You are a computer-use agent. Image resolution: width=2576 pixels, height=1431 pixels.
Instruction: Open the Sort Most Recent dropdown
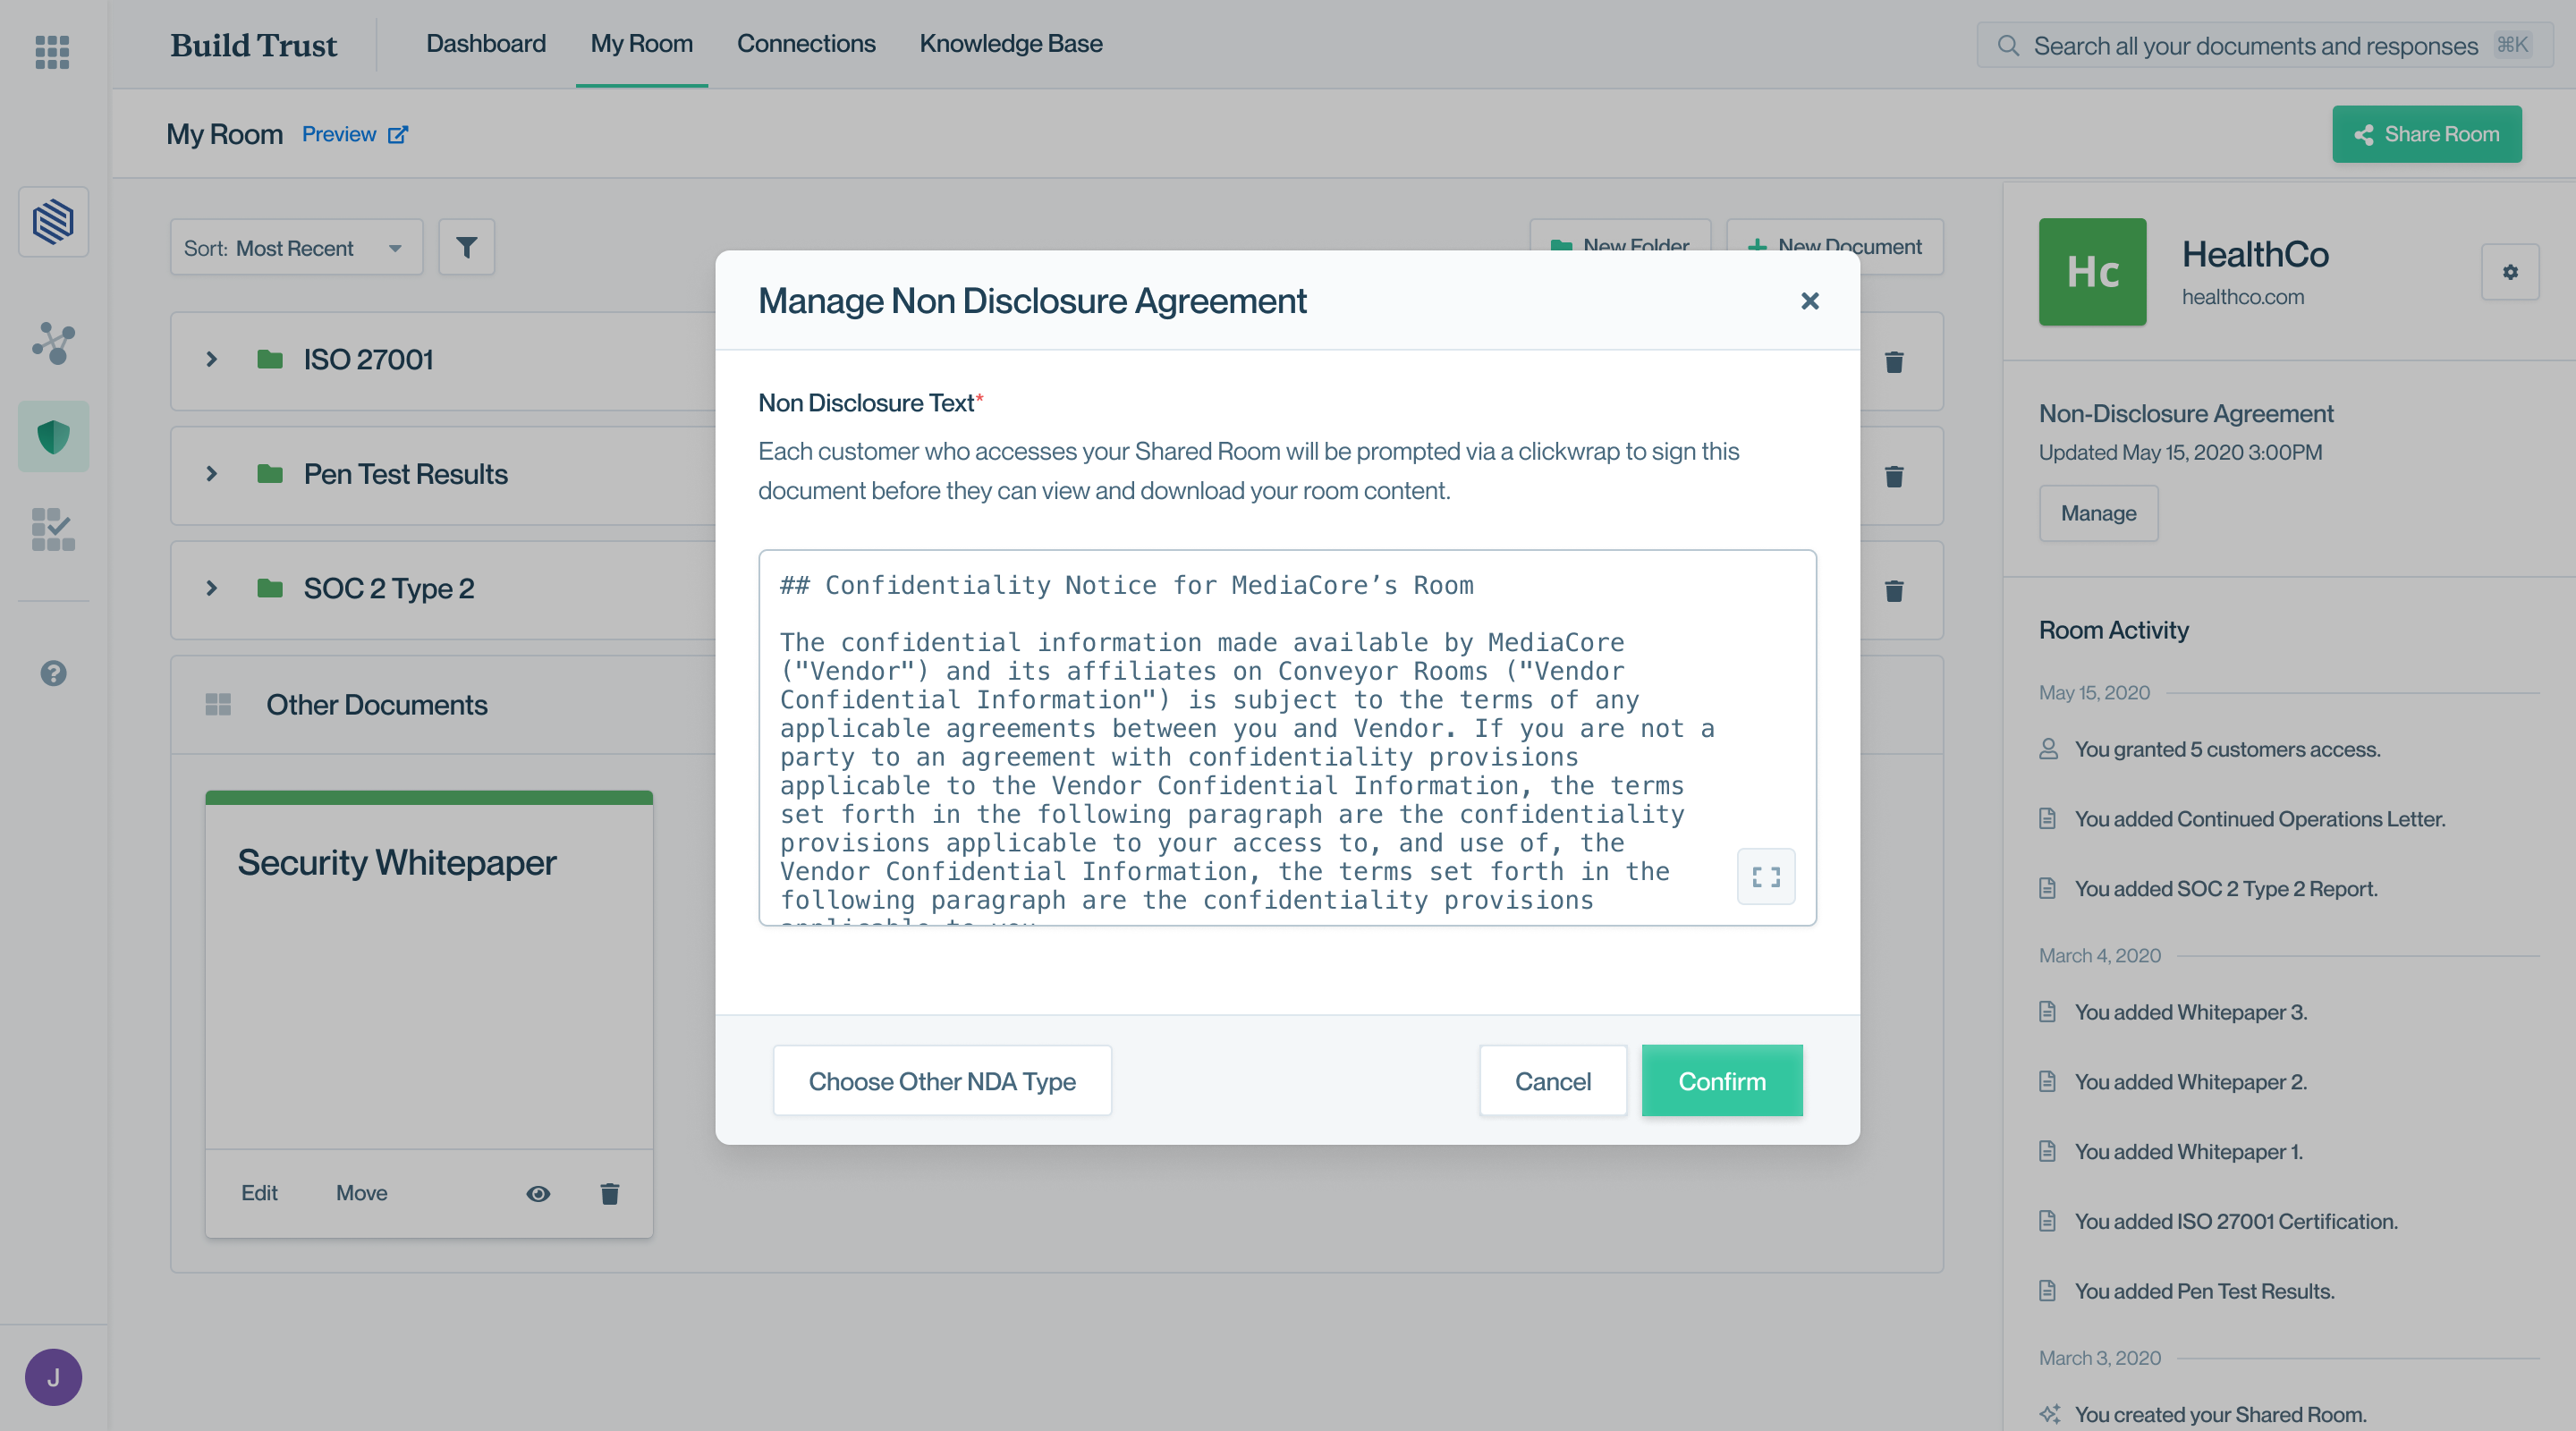(x=296, y=248)
